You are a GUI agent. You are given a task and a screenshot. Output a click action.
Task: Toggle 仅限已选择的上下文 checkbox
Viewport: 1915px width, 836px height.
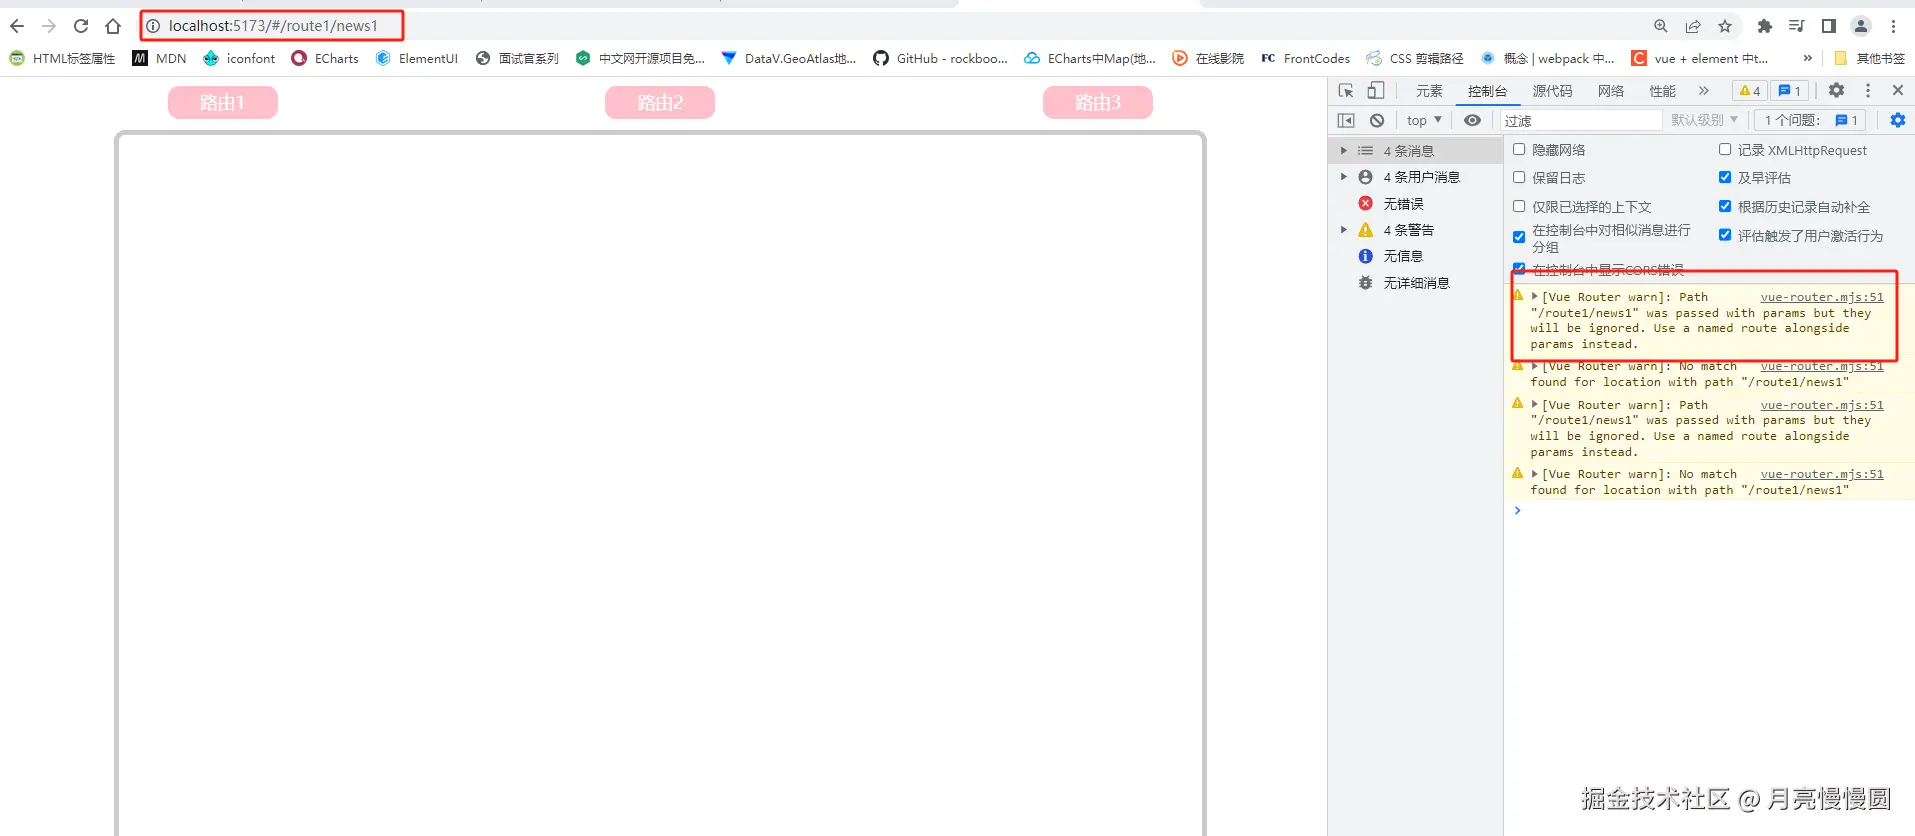(1519, 206)
